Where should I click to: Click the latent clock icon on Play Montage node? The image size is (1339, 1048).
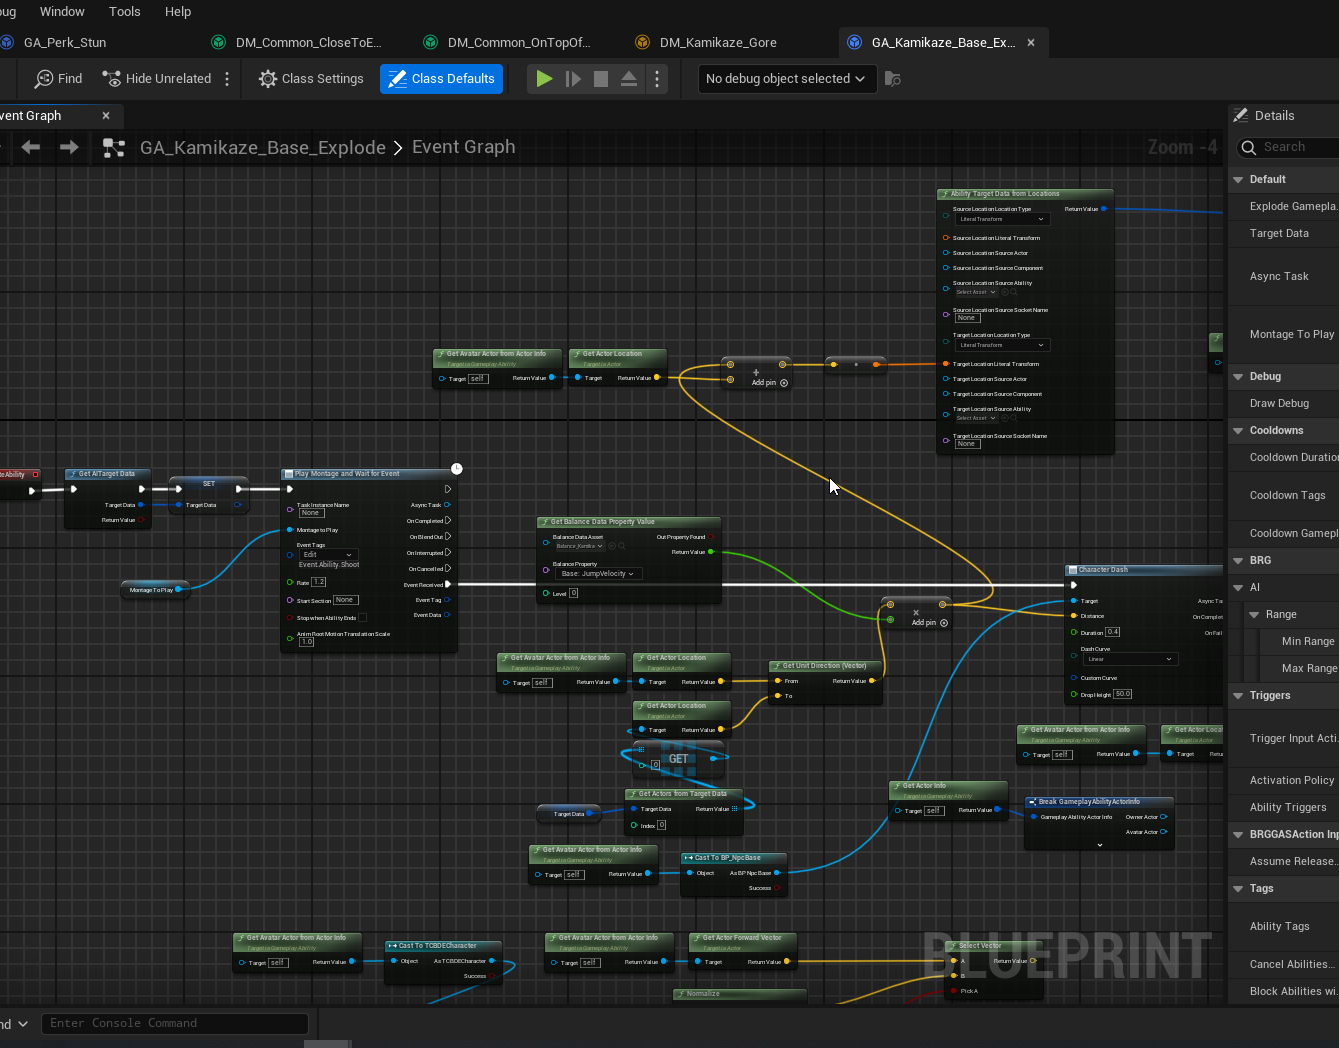coord(456,468)
